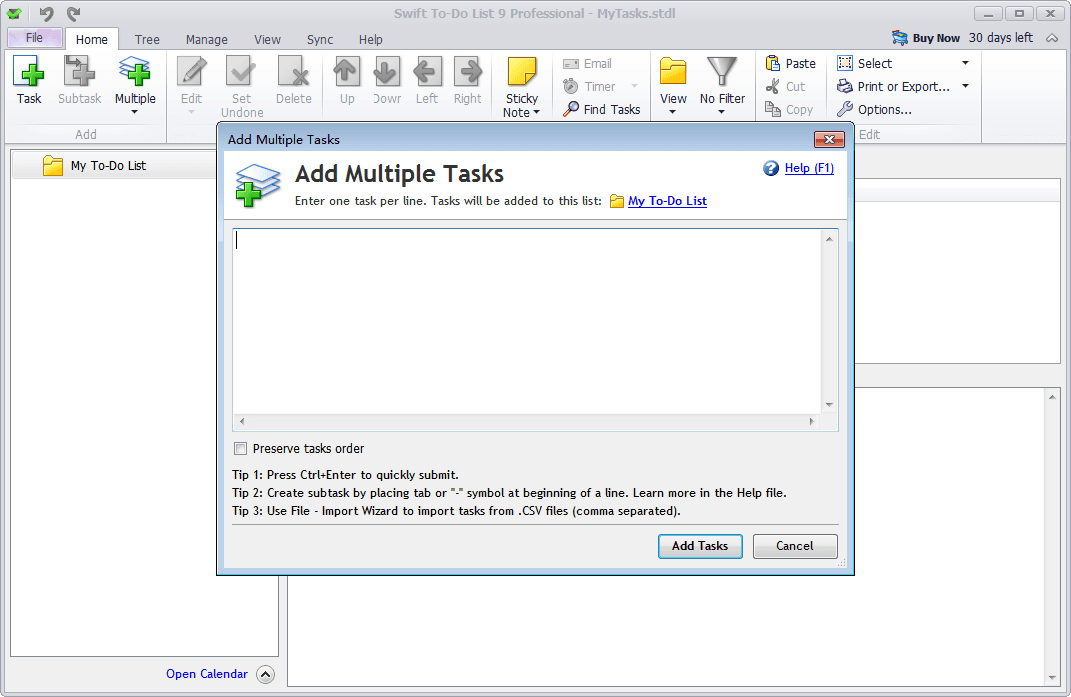Click the Email icon in ribbon
This screenshot has width=1071, height=697.
coord(570,64)
